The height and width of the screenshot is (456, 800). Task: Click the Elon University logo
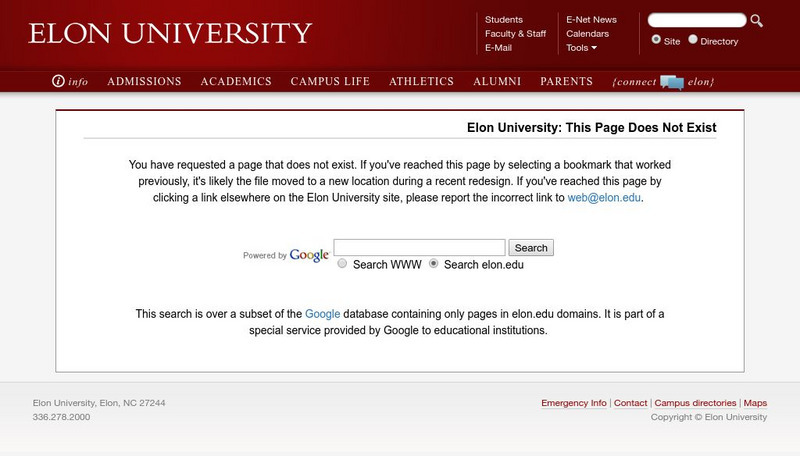click(170, 33)
